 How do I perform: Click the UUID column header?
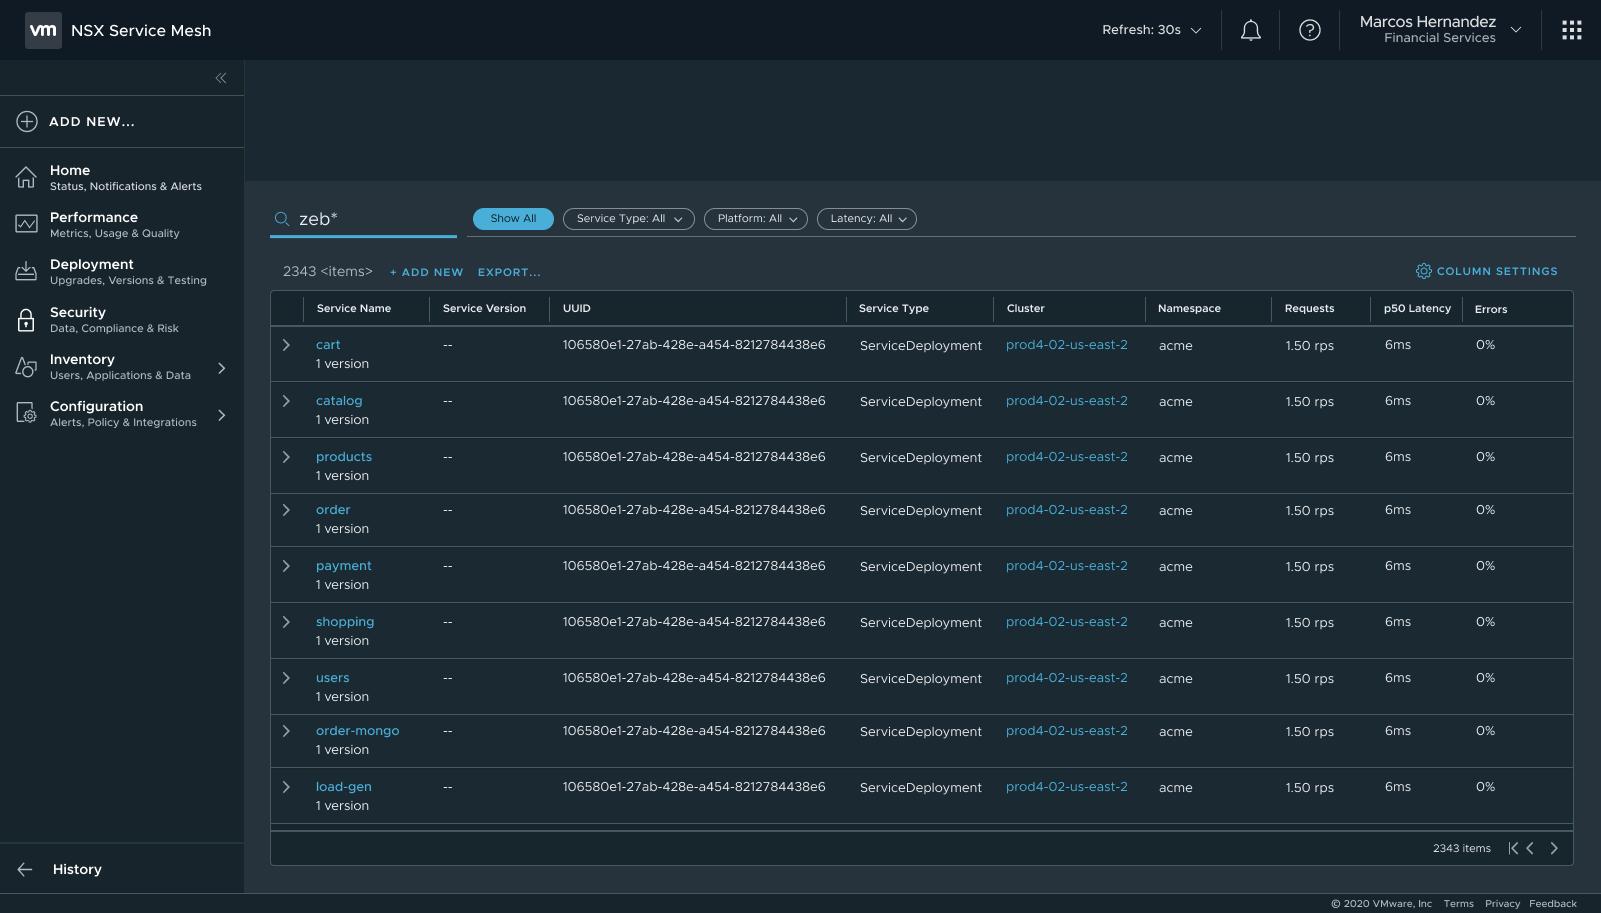click(x=577, y=308)
